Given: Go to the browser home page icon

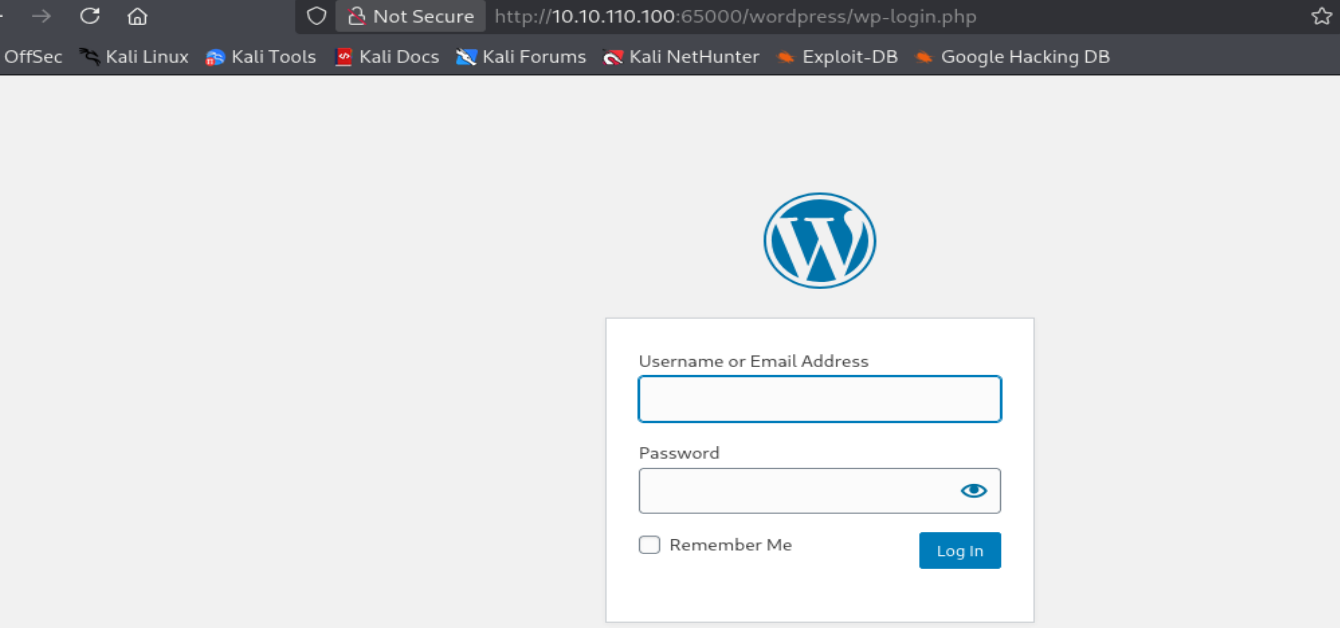Looking at the screenshot, I should pyautogui.click(x=138, y=16).
